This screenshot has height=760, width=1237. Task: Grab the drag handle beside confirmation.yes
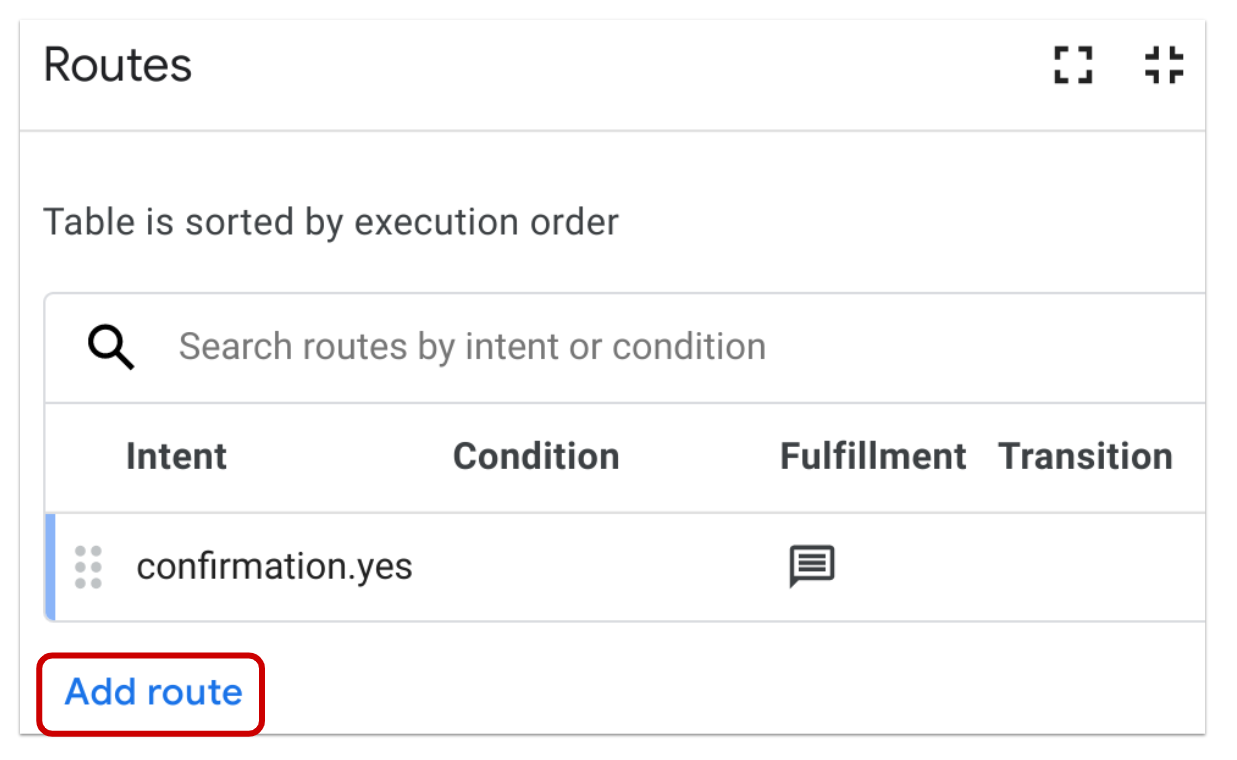[88, 566]
